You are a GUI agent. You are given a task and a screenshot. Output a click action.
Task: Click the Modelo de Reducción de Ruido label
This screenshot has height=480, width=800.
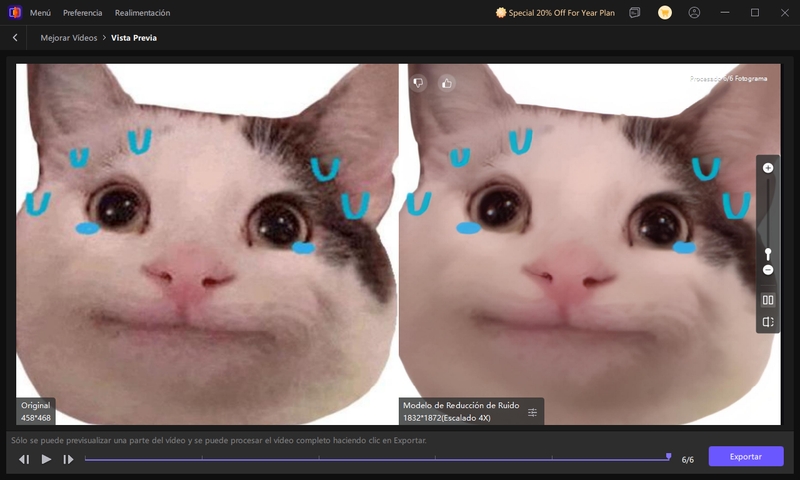tap(461, 405)
